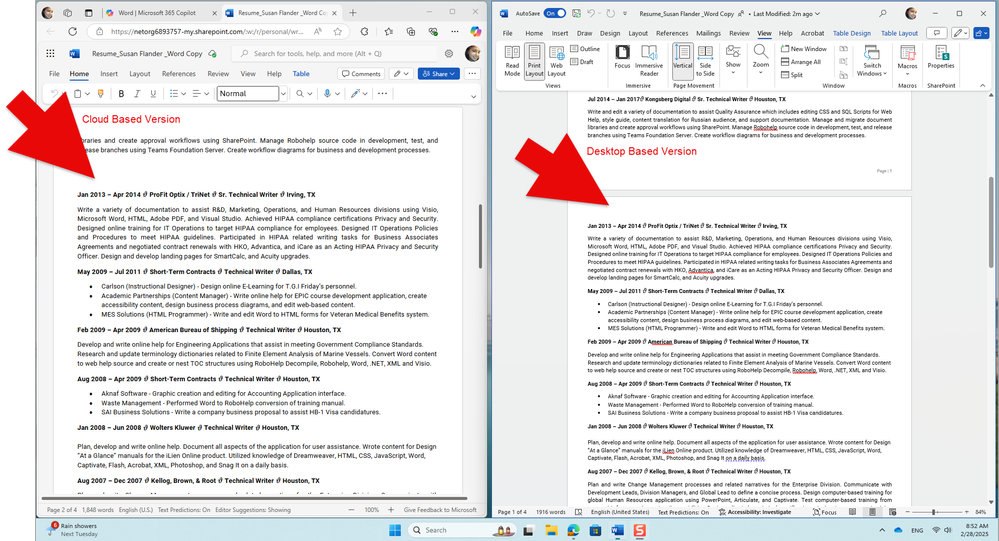This screenshot has width=999, height=541.
Task: Expand bullets list dropdown arrow in Word online
Action: (183, 94)
